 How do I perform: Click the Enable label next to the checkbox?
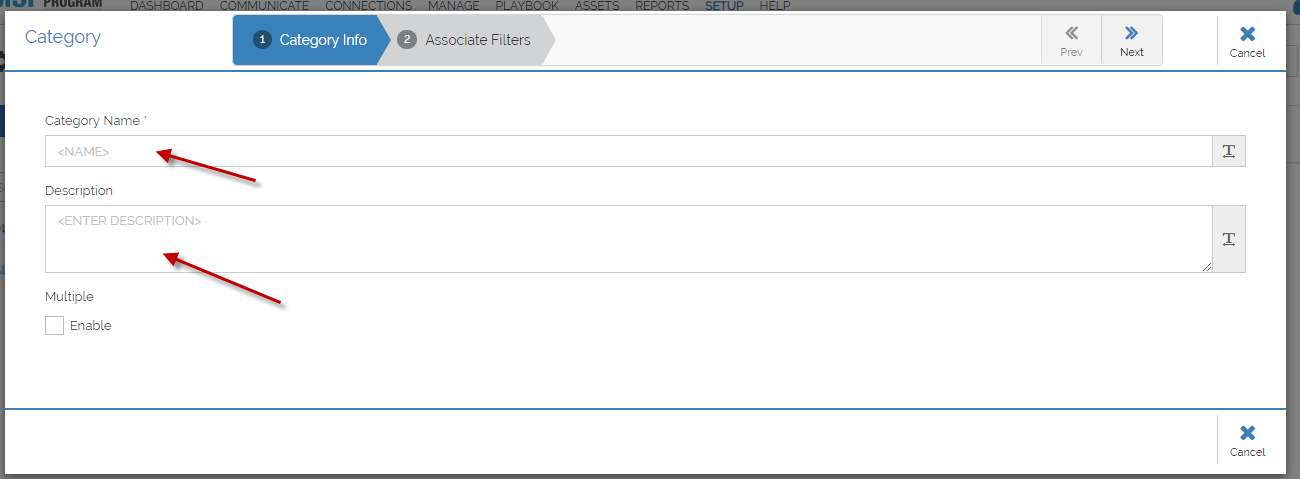click(x=91, y=326)
